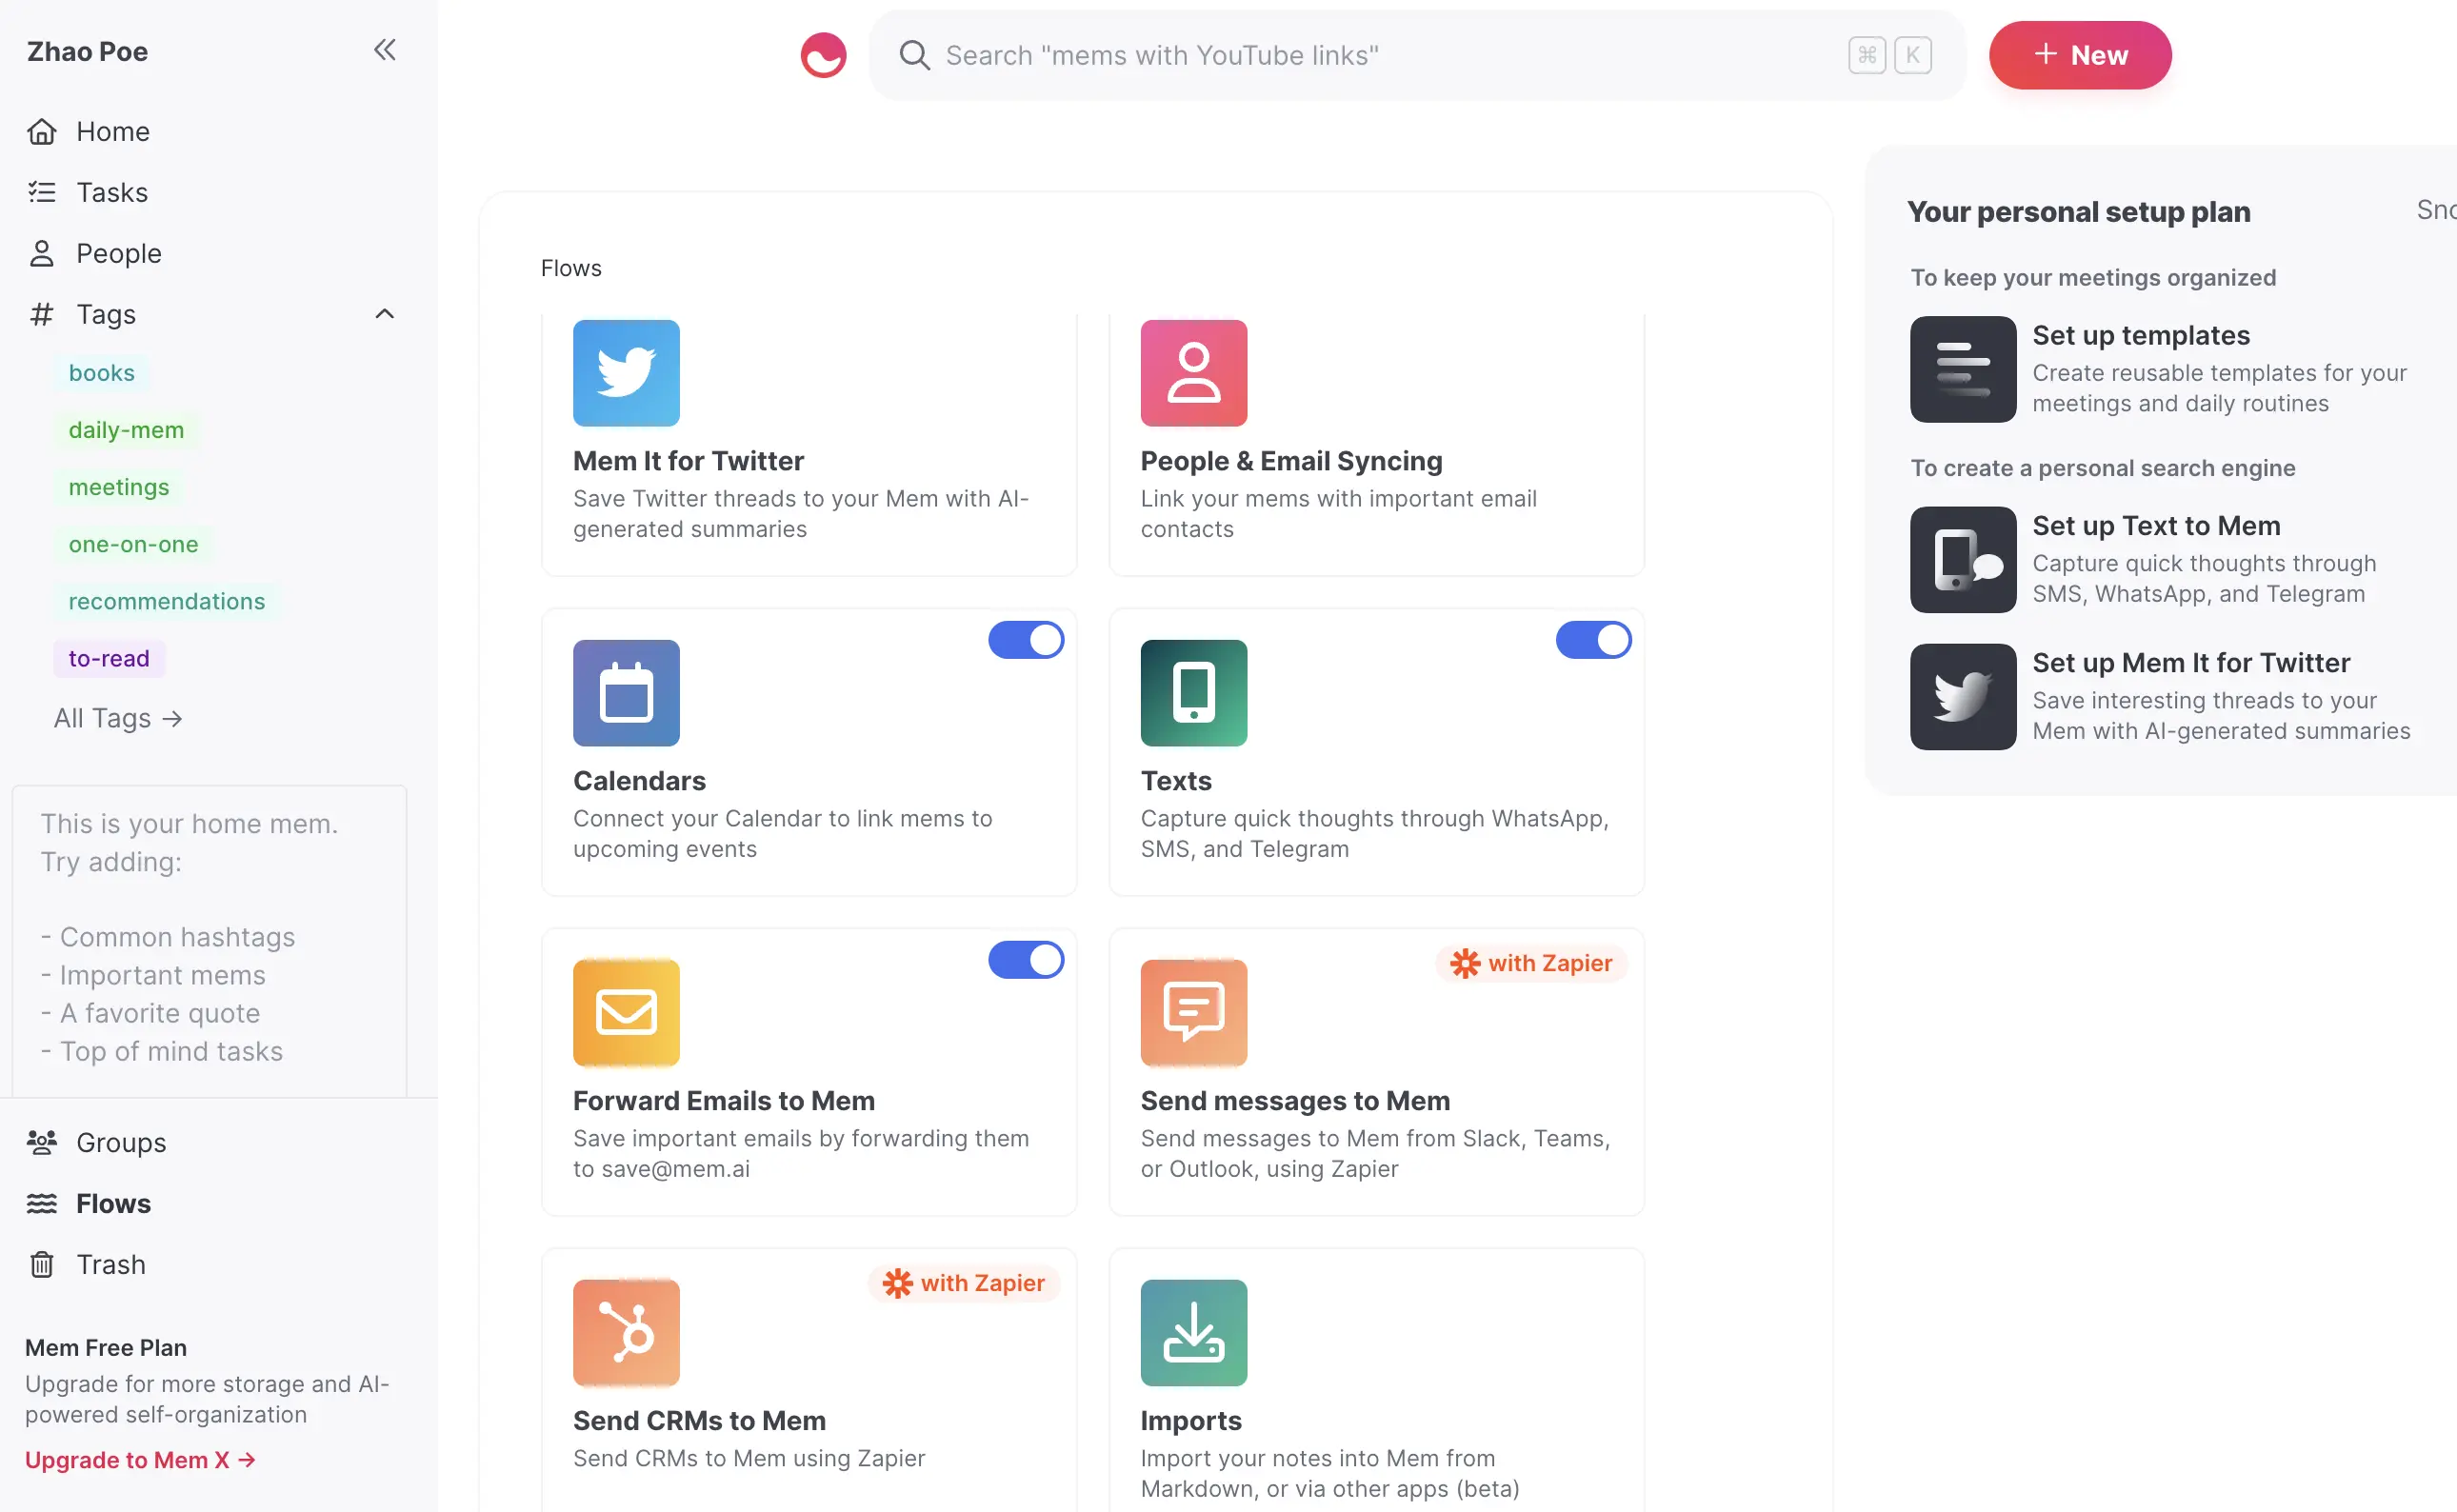
Task: Click the search magnifier icon
Action: click(914, 55)
